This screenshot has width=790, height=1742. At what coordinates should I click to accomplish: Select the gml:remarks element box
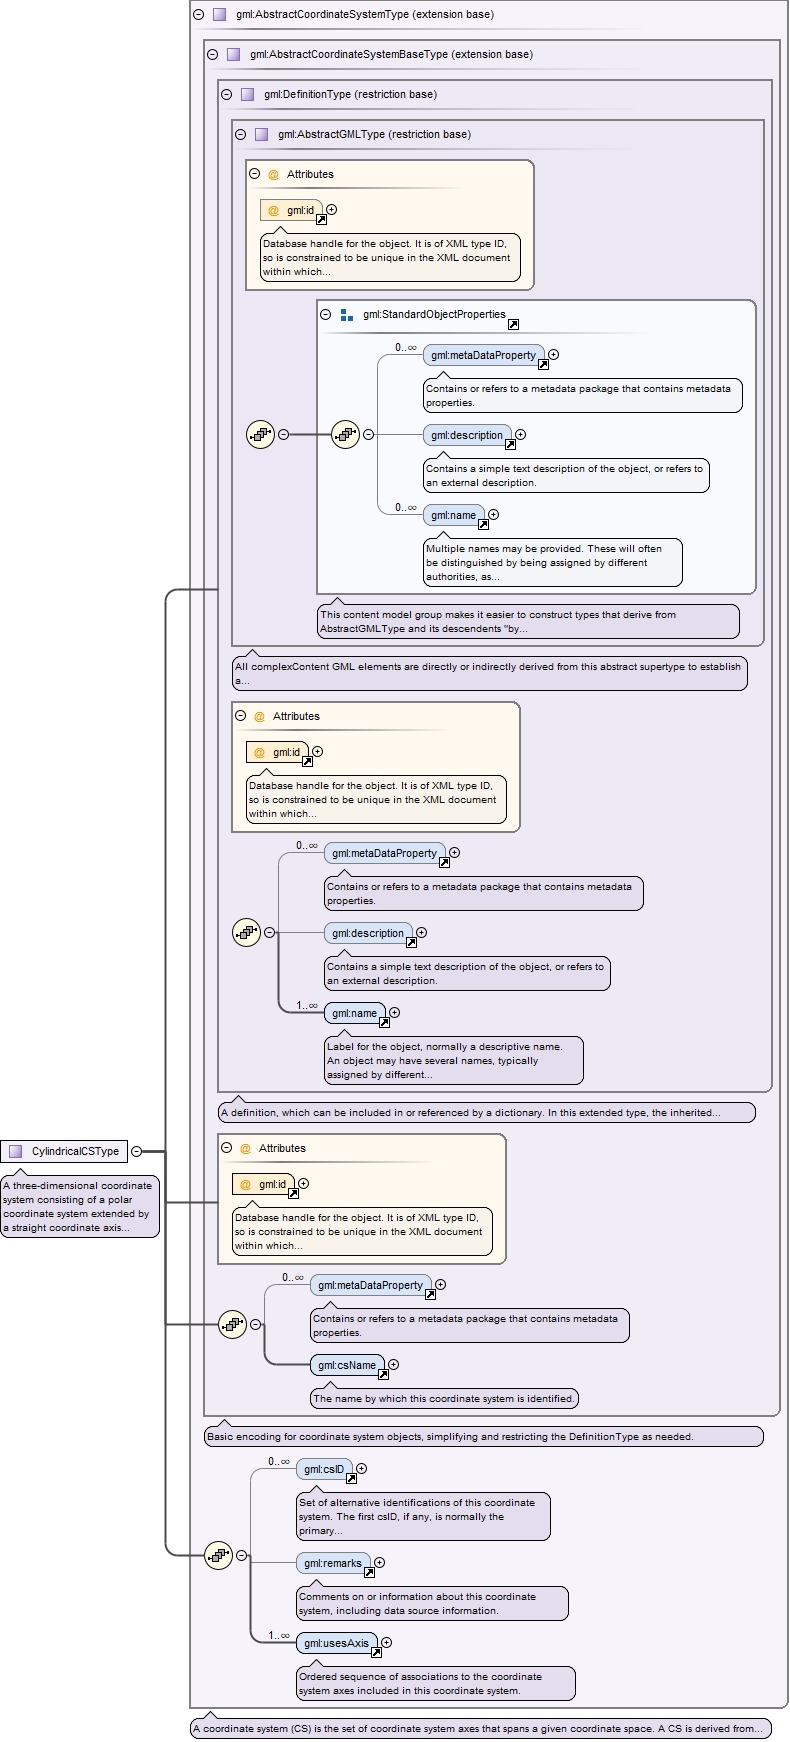pos(332,1562)
